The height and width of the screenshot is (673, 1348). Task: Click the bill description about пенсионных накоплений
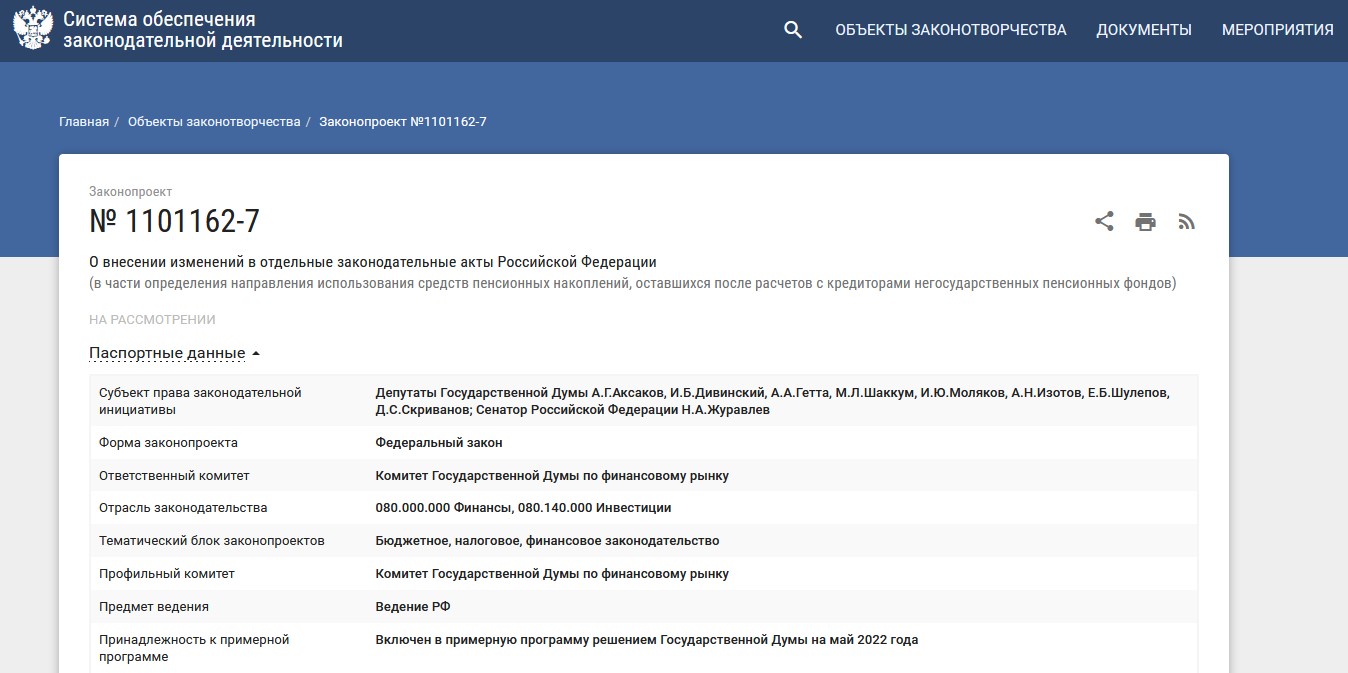coord(633,283)
